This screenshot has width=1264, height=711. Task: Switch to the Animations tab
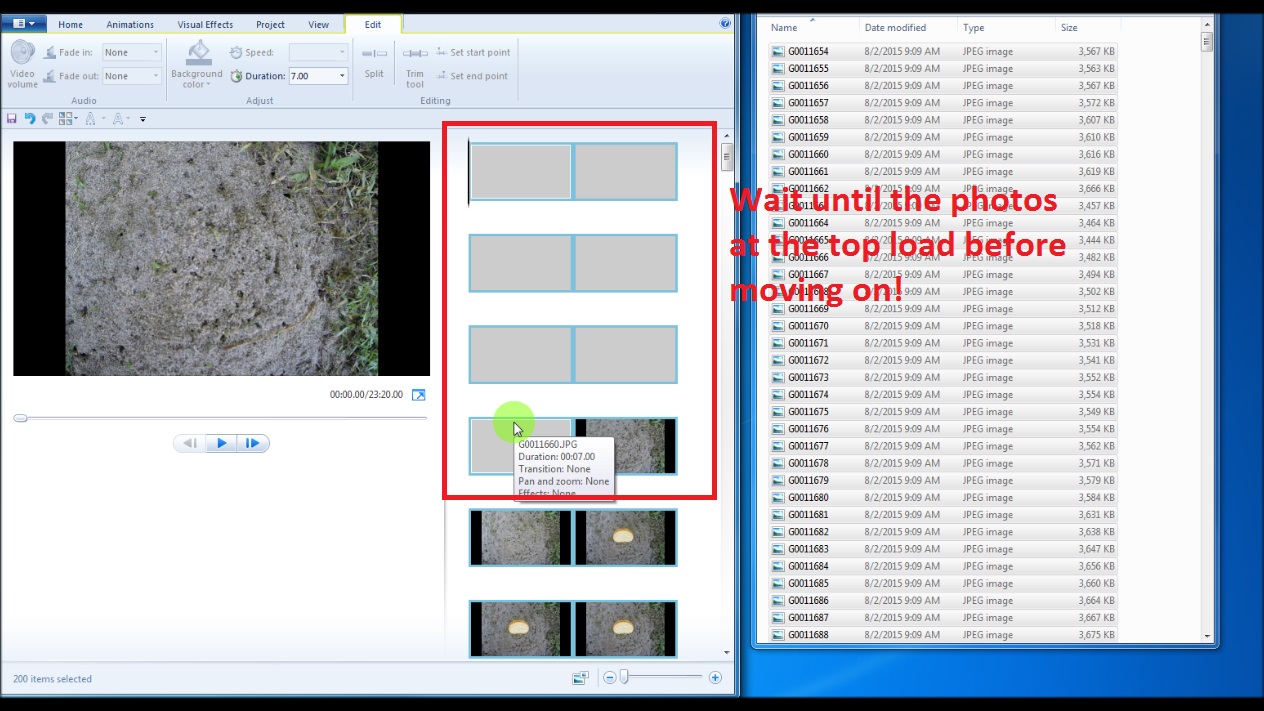(130, 24)
